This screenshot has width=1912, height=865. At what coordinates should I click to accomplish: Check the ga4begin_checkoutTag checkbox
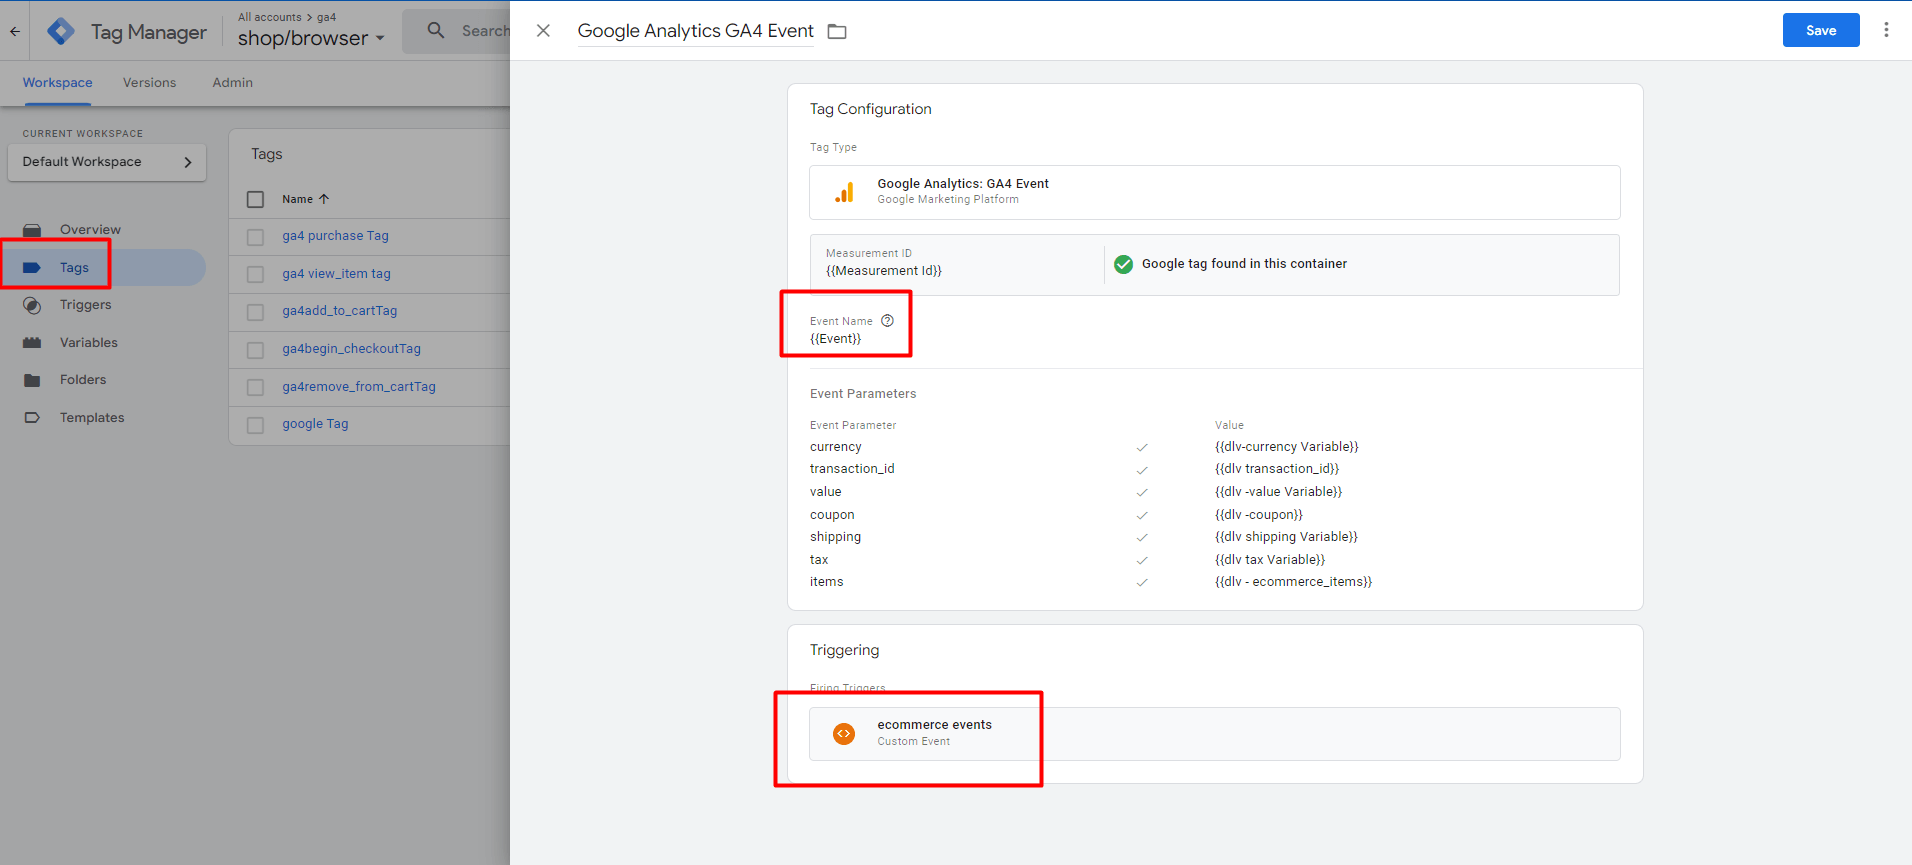tap(256, 350)
